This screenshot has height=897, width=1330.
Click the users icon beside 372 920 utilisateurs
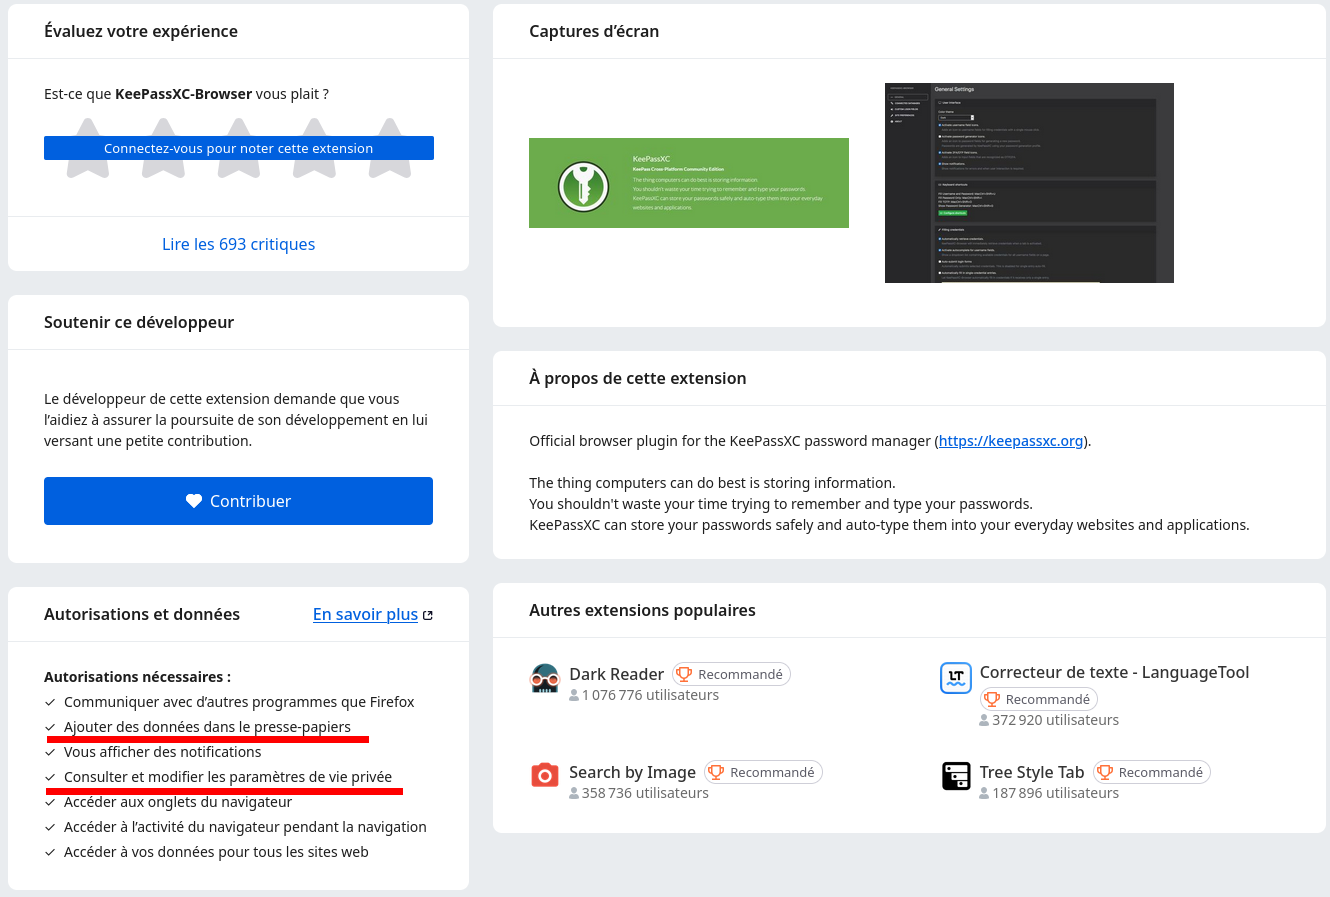tap(985, 720)
